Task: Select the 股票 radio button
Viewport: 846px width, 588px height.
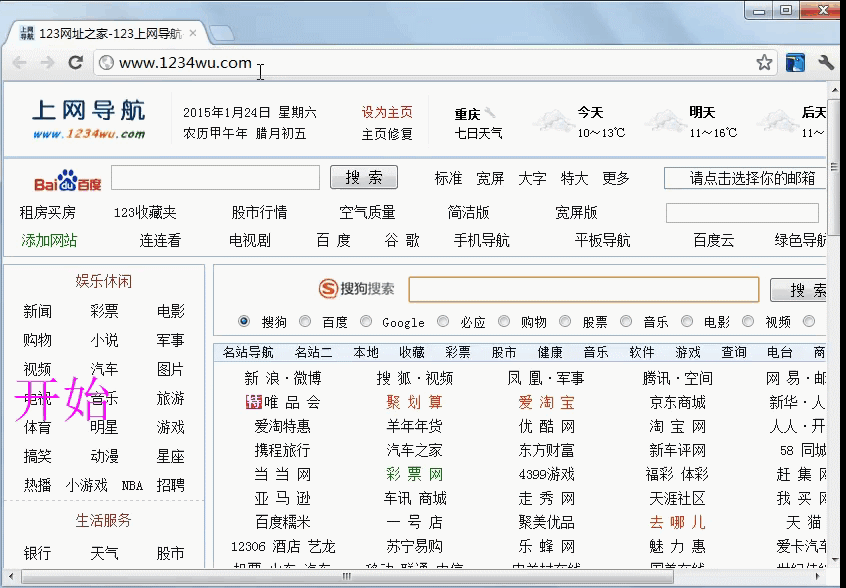Action: click(565, 322)
